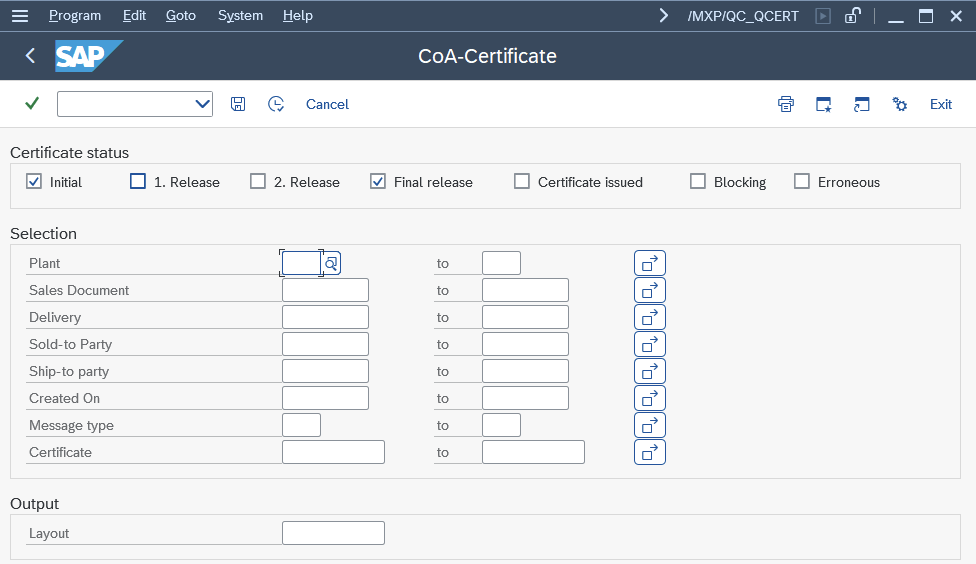Click the Exit button
Screen dimensions: 976x564
click(941, 104)
